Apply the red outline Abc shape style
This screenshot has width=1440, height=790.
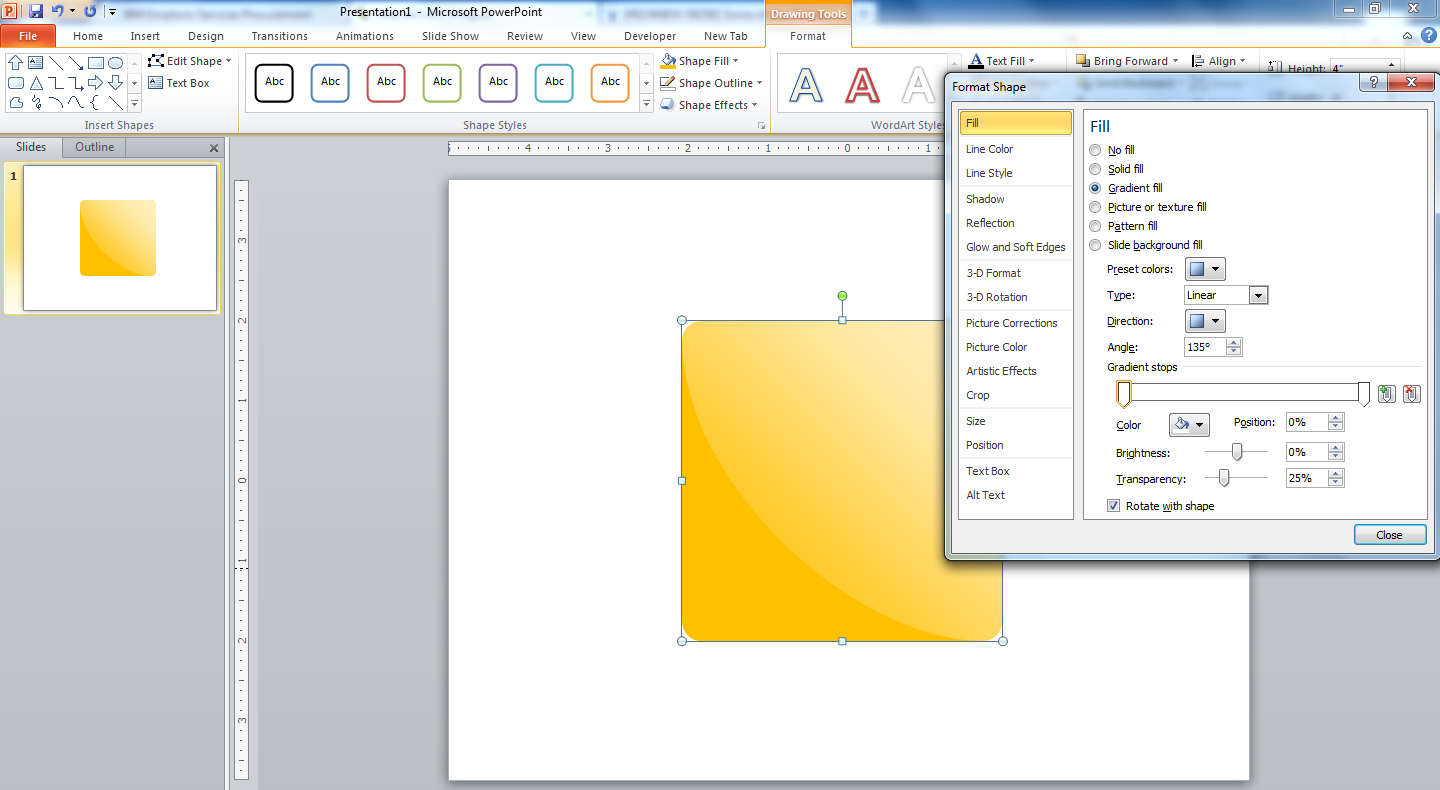click(386, 83)
